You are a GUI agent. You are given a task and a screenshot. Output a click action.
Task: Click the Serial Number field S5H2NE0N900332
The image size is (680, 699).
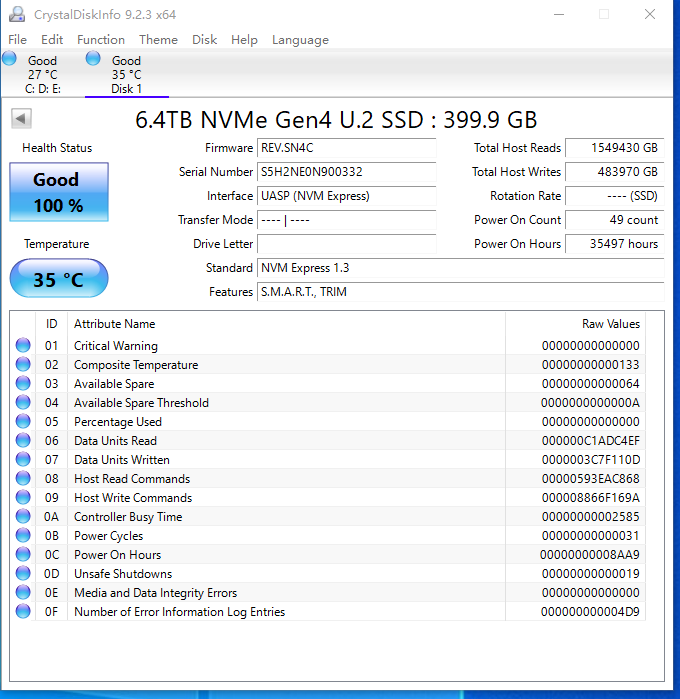click(346, 172)
